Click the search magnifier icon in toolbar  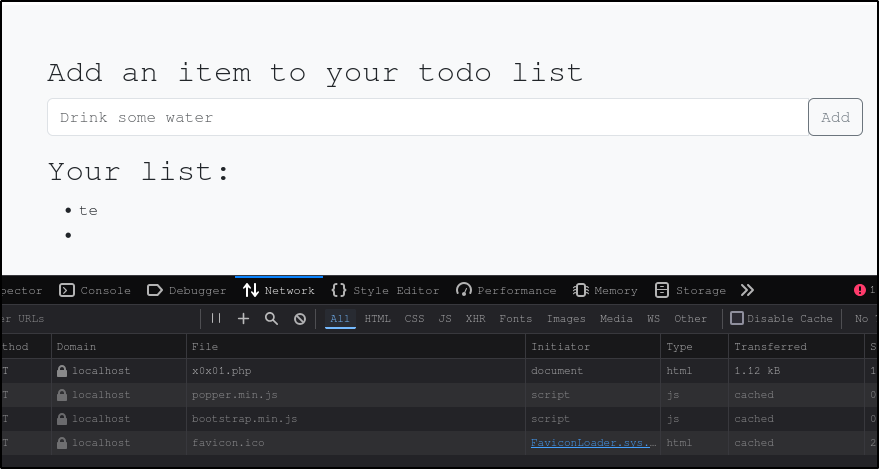[271, 318]
